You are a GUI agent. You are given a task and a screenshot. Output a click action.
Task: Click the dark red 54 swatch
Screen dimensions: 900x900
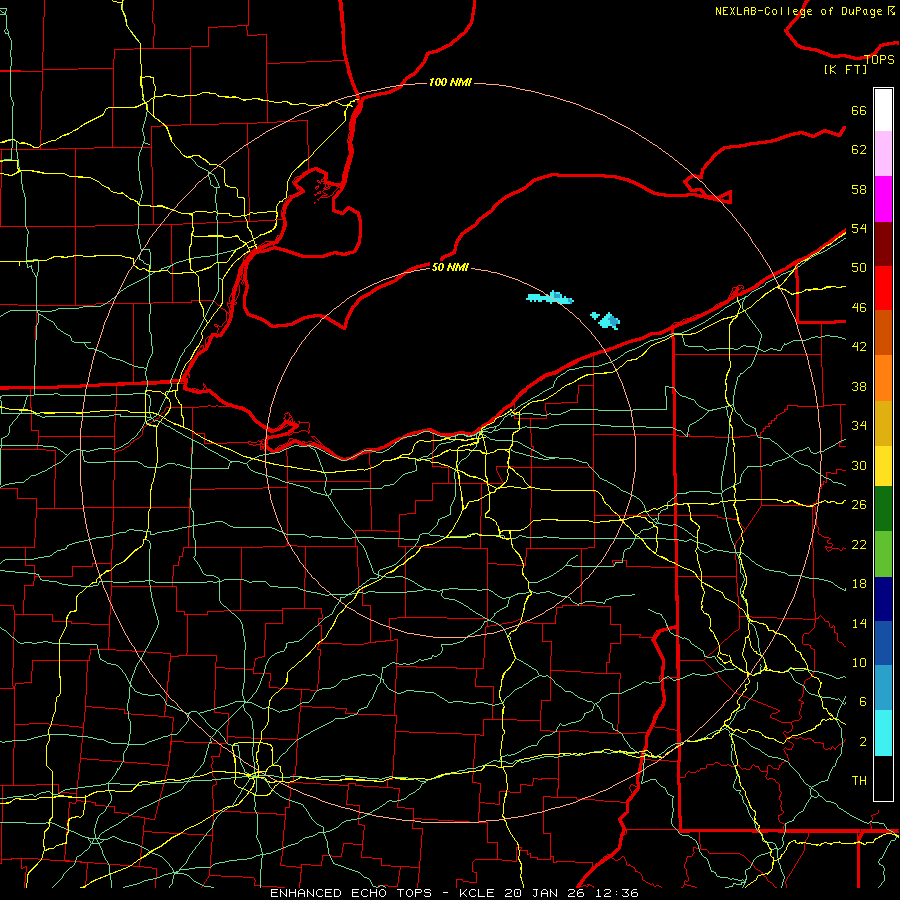(883, 243)
